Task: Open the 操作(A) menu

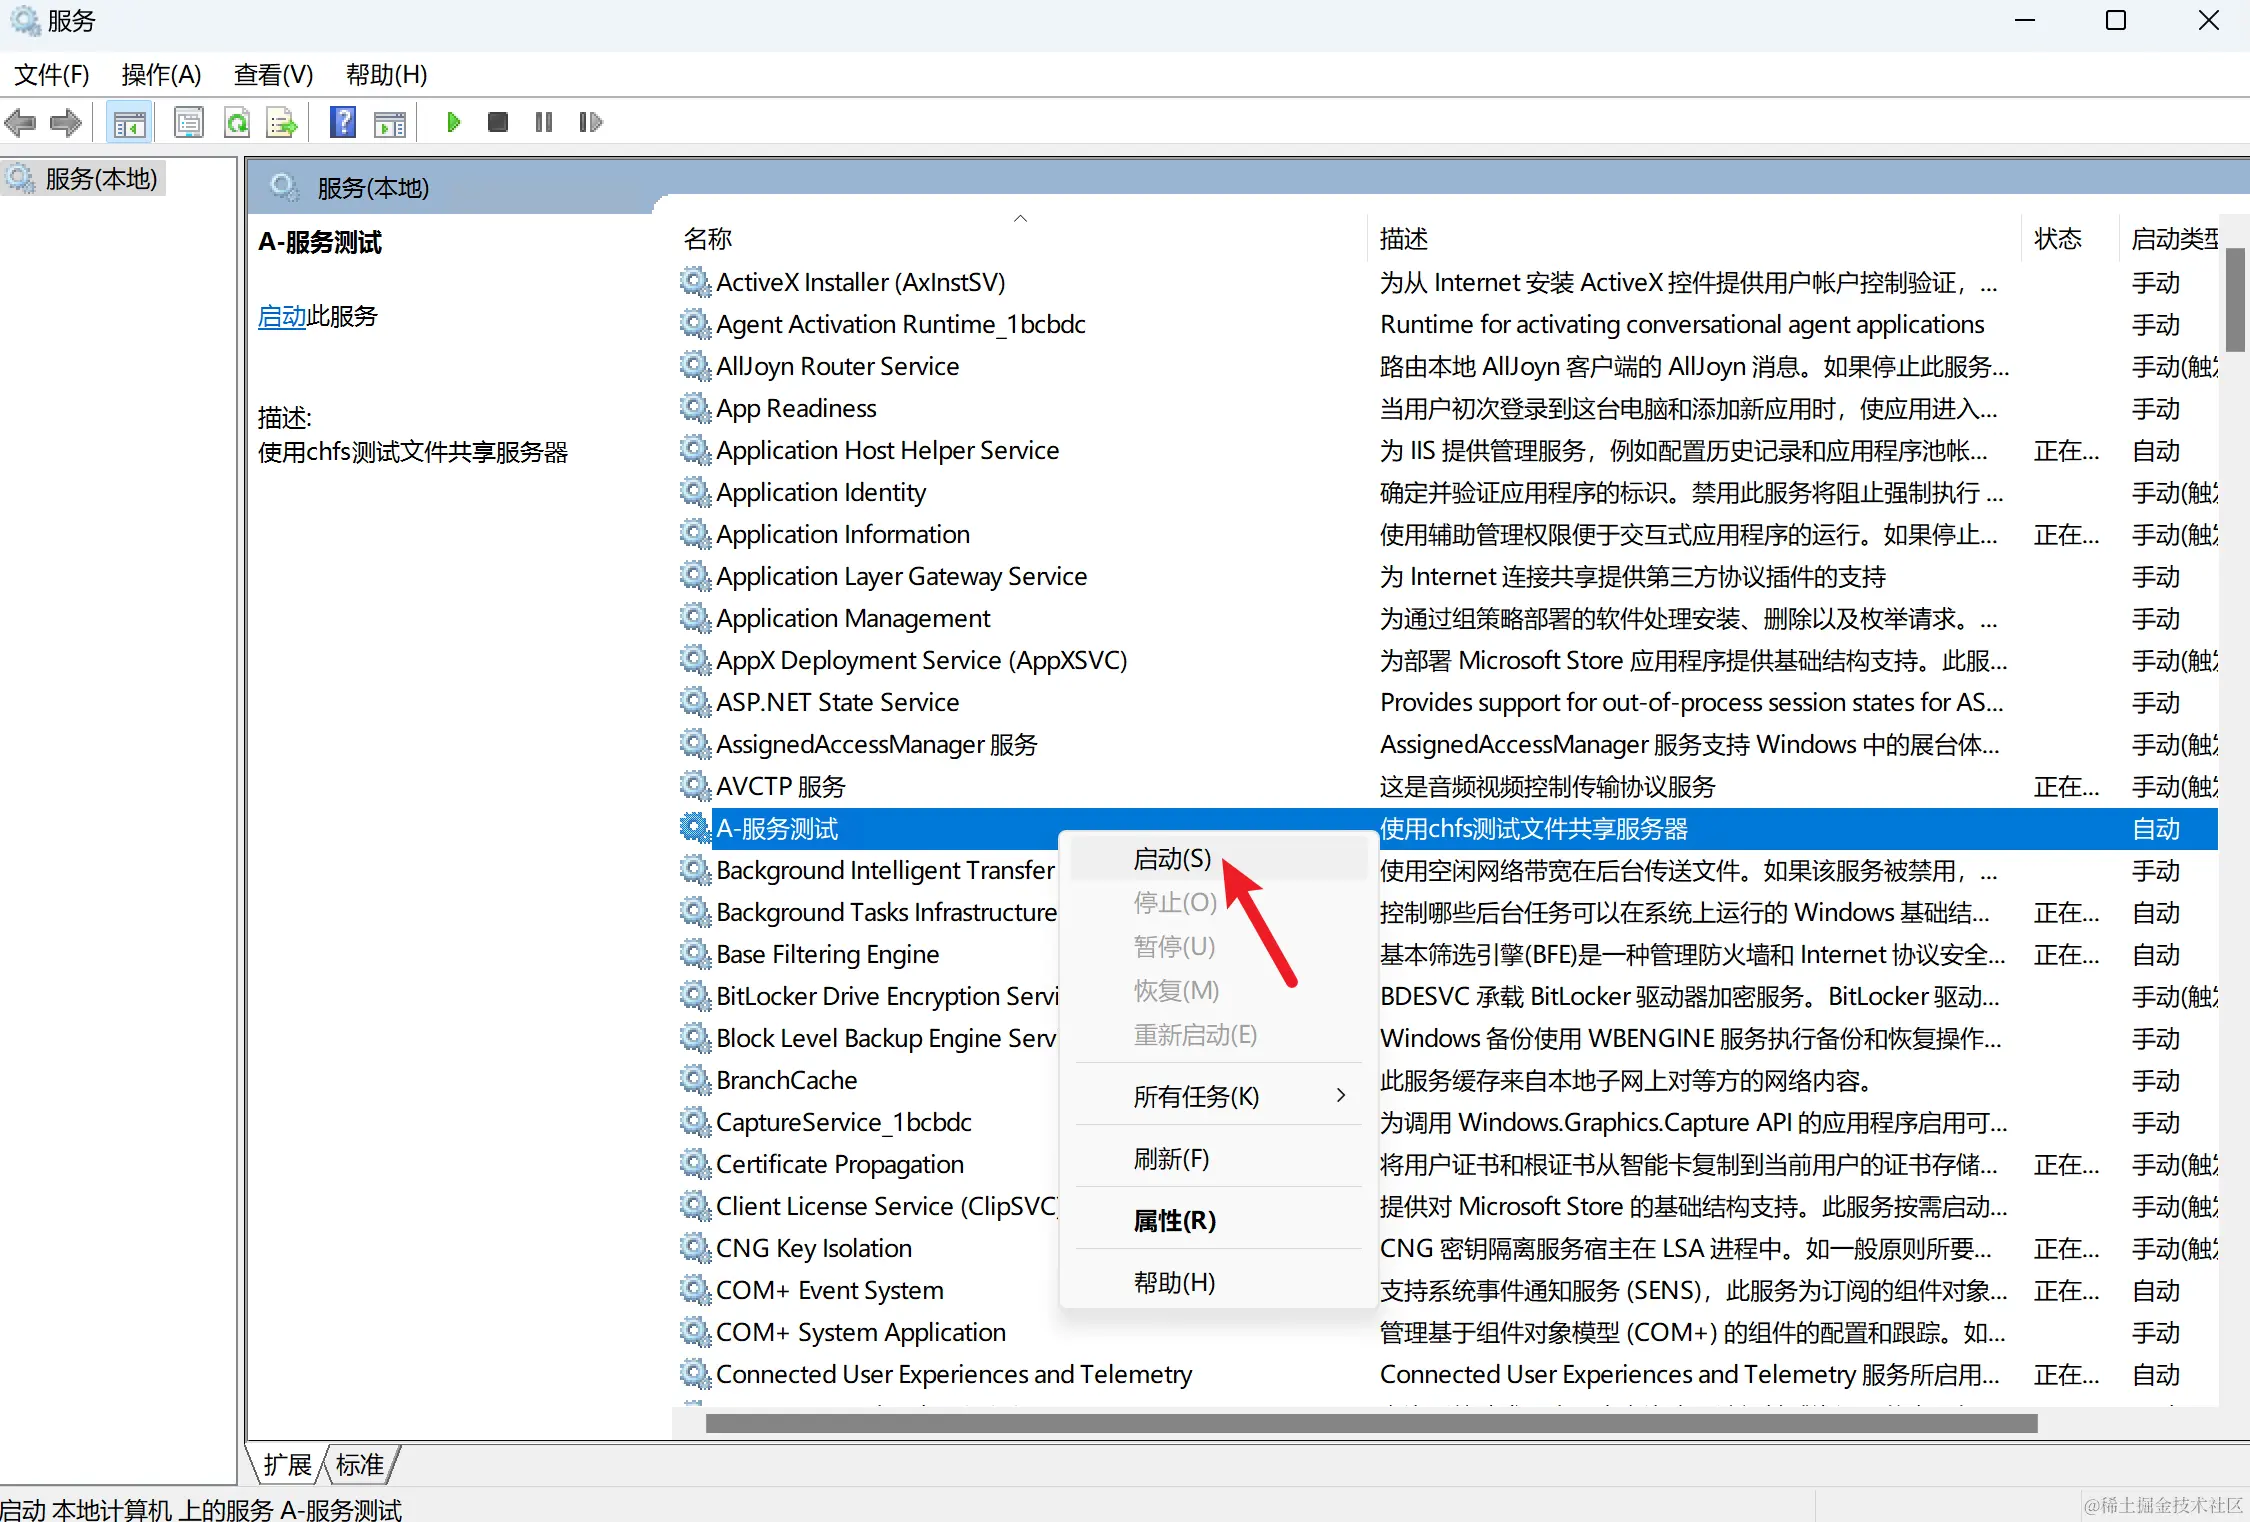Action: tap(161, 75)
